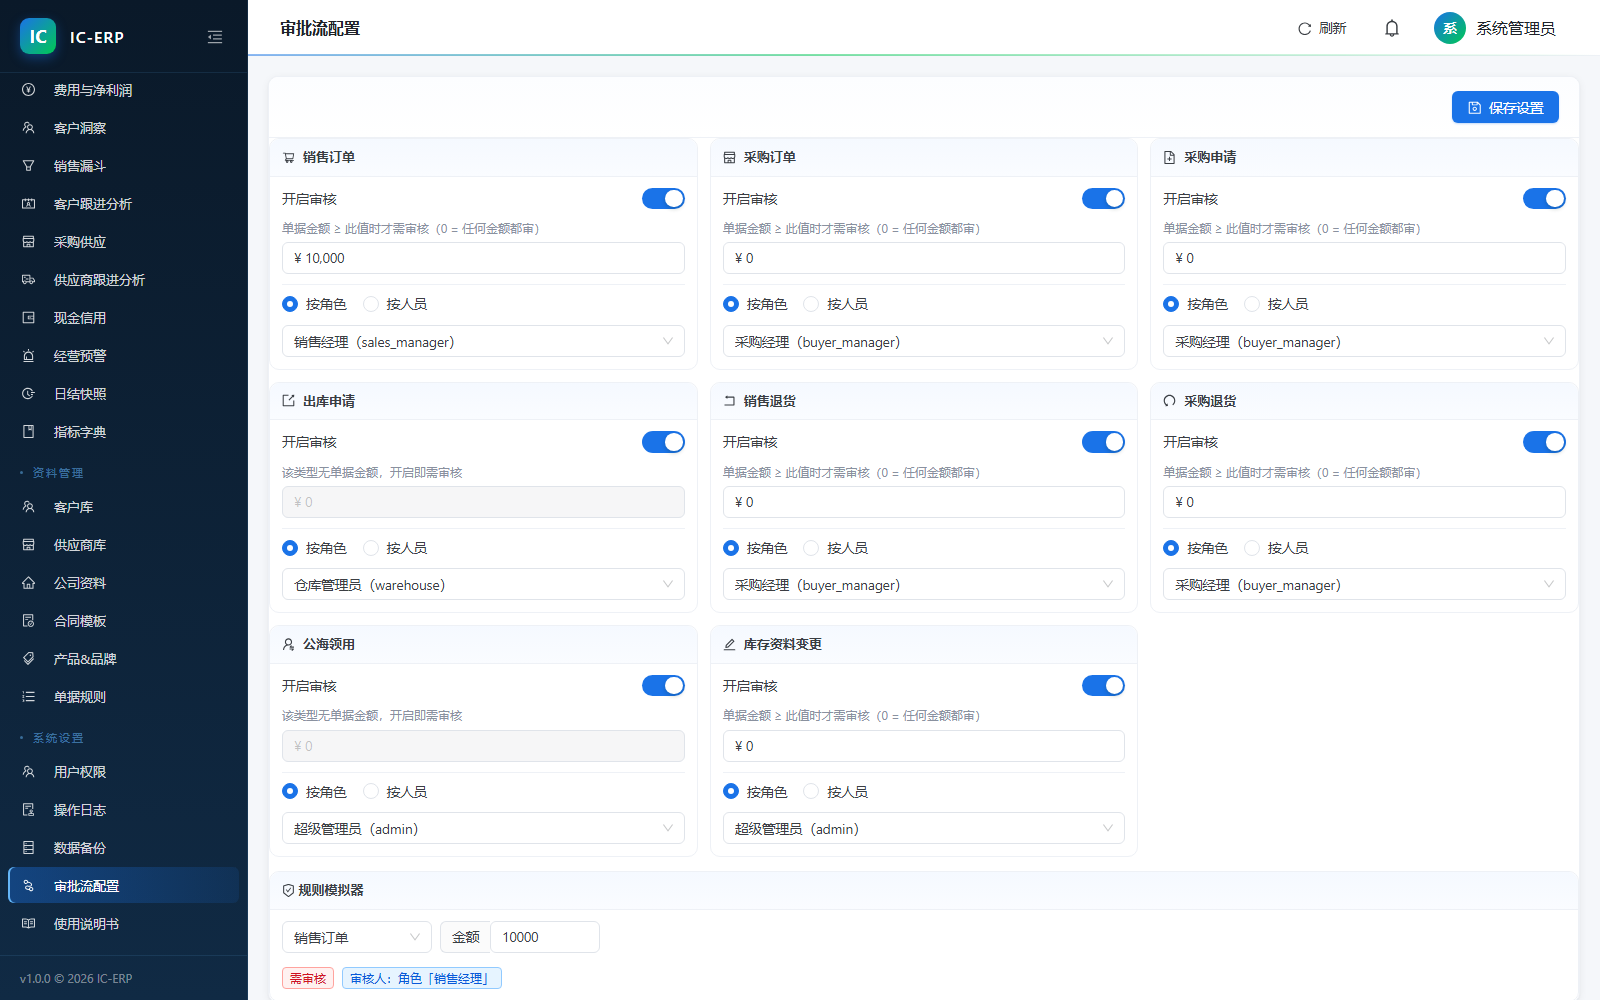The width and height of the screenshot is (1600, 1000).
Task: Click the 库存资料变更 edit pencil icon
Action: [x=729, y=645]
